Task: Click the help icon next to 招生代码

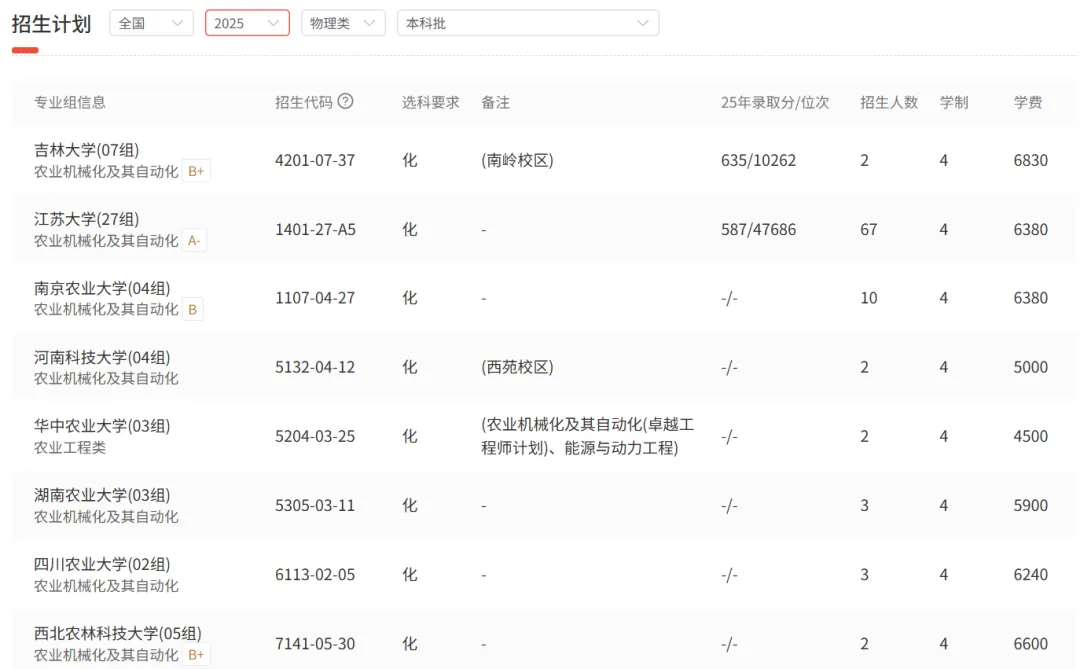Action: (346, 101)
